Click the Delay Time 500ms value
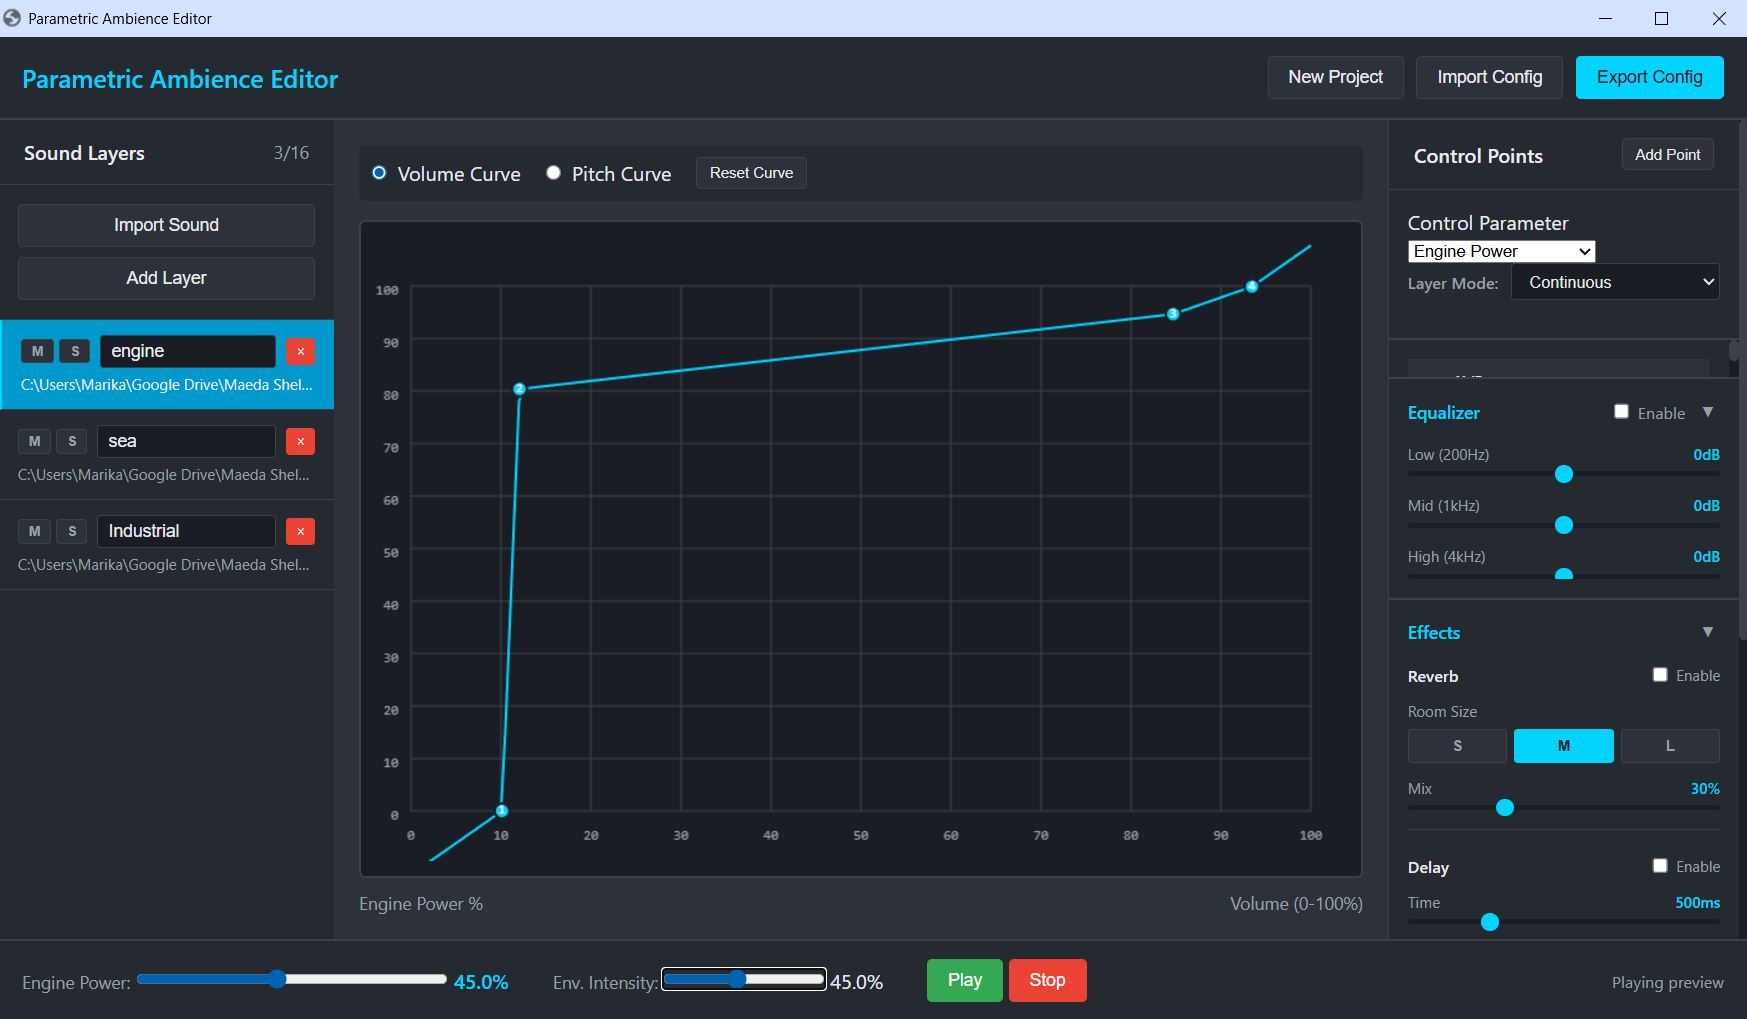This screenshot has width=1747, height=1019. click(1697, 903)
